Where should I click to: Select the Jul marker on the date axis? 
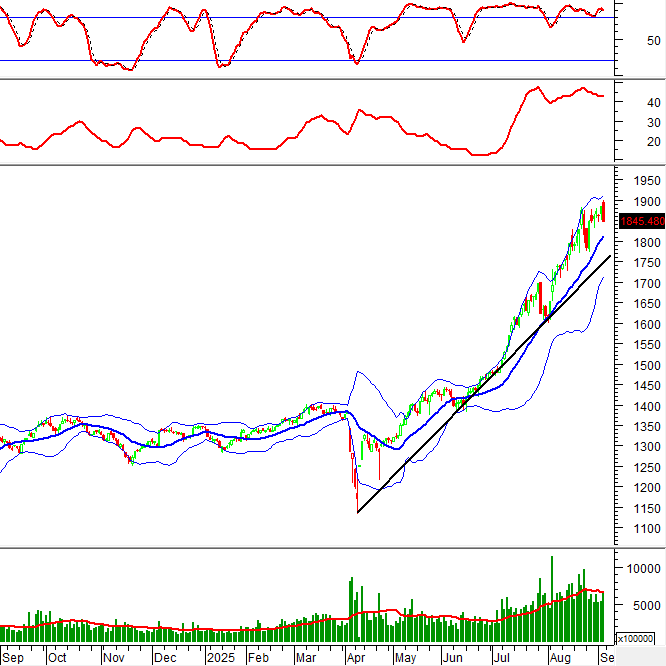click(499, 658)
